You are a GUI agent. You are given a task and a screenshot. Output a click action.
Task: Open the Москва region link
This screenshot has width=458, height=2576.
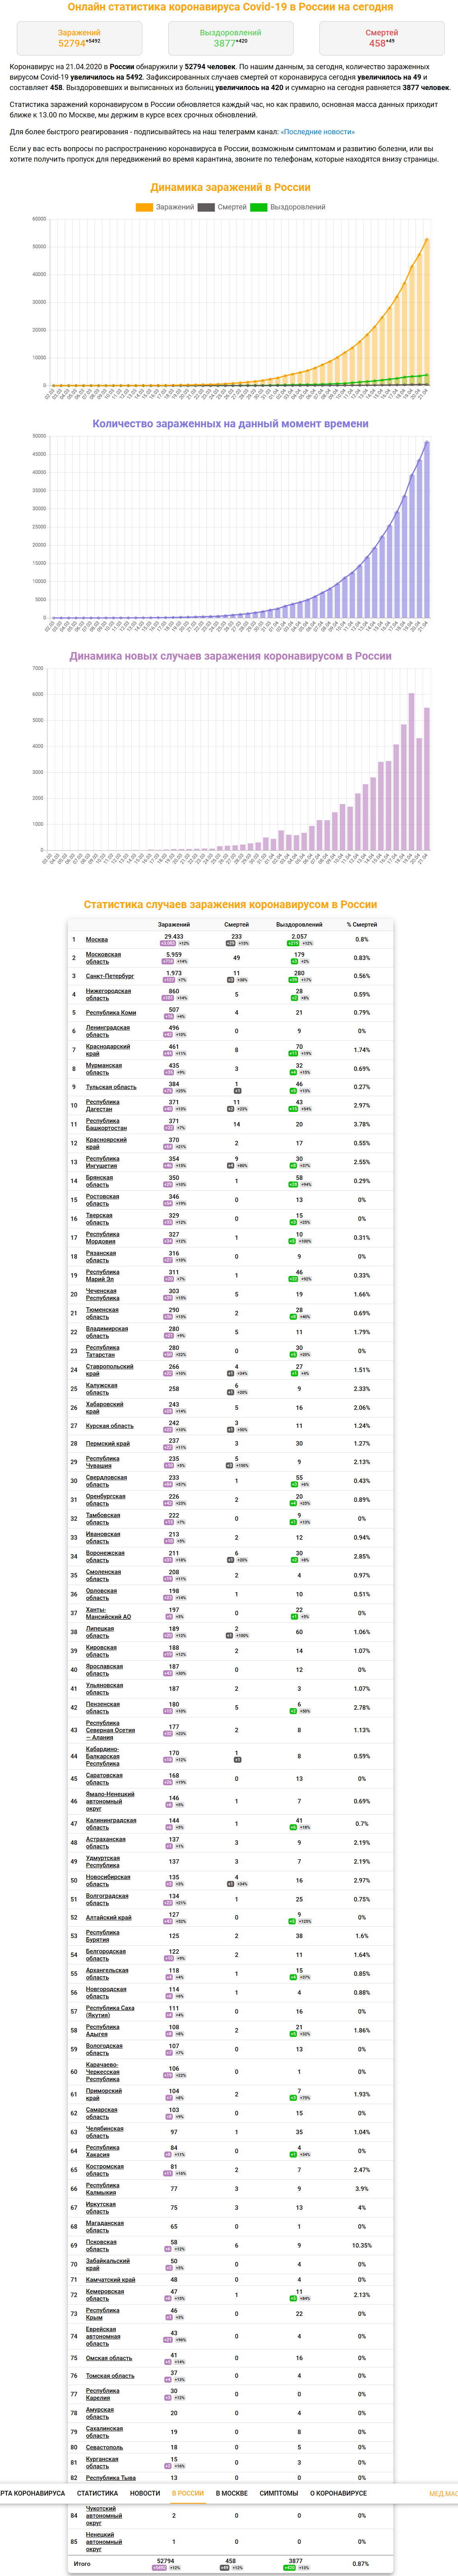tap(97, 939)
